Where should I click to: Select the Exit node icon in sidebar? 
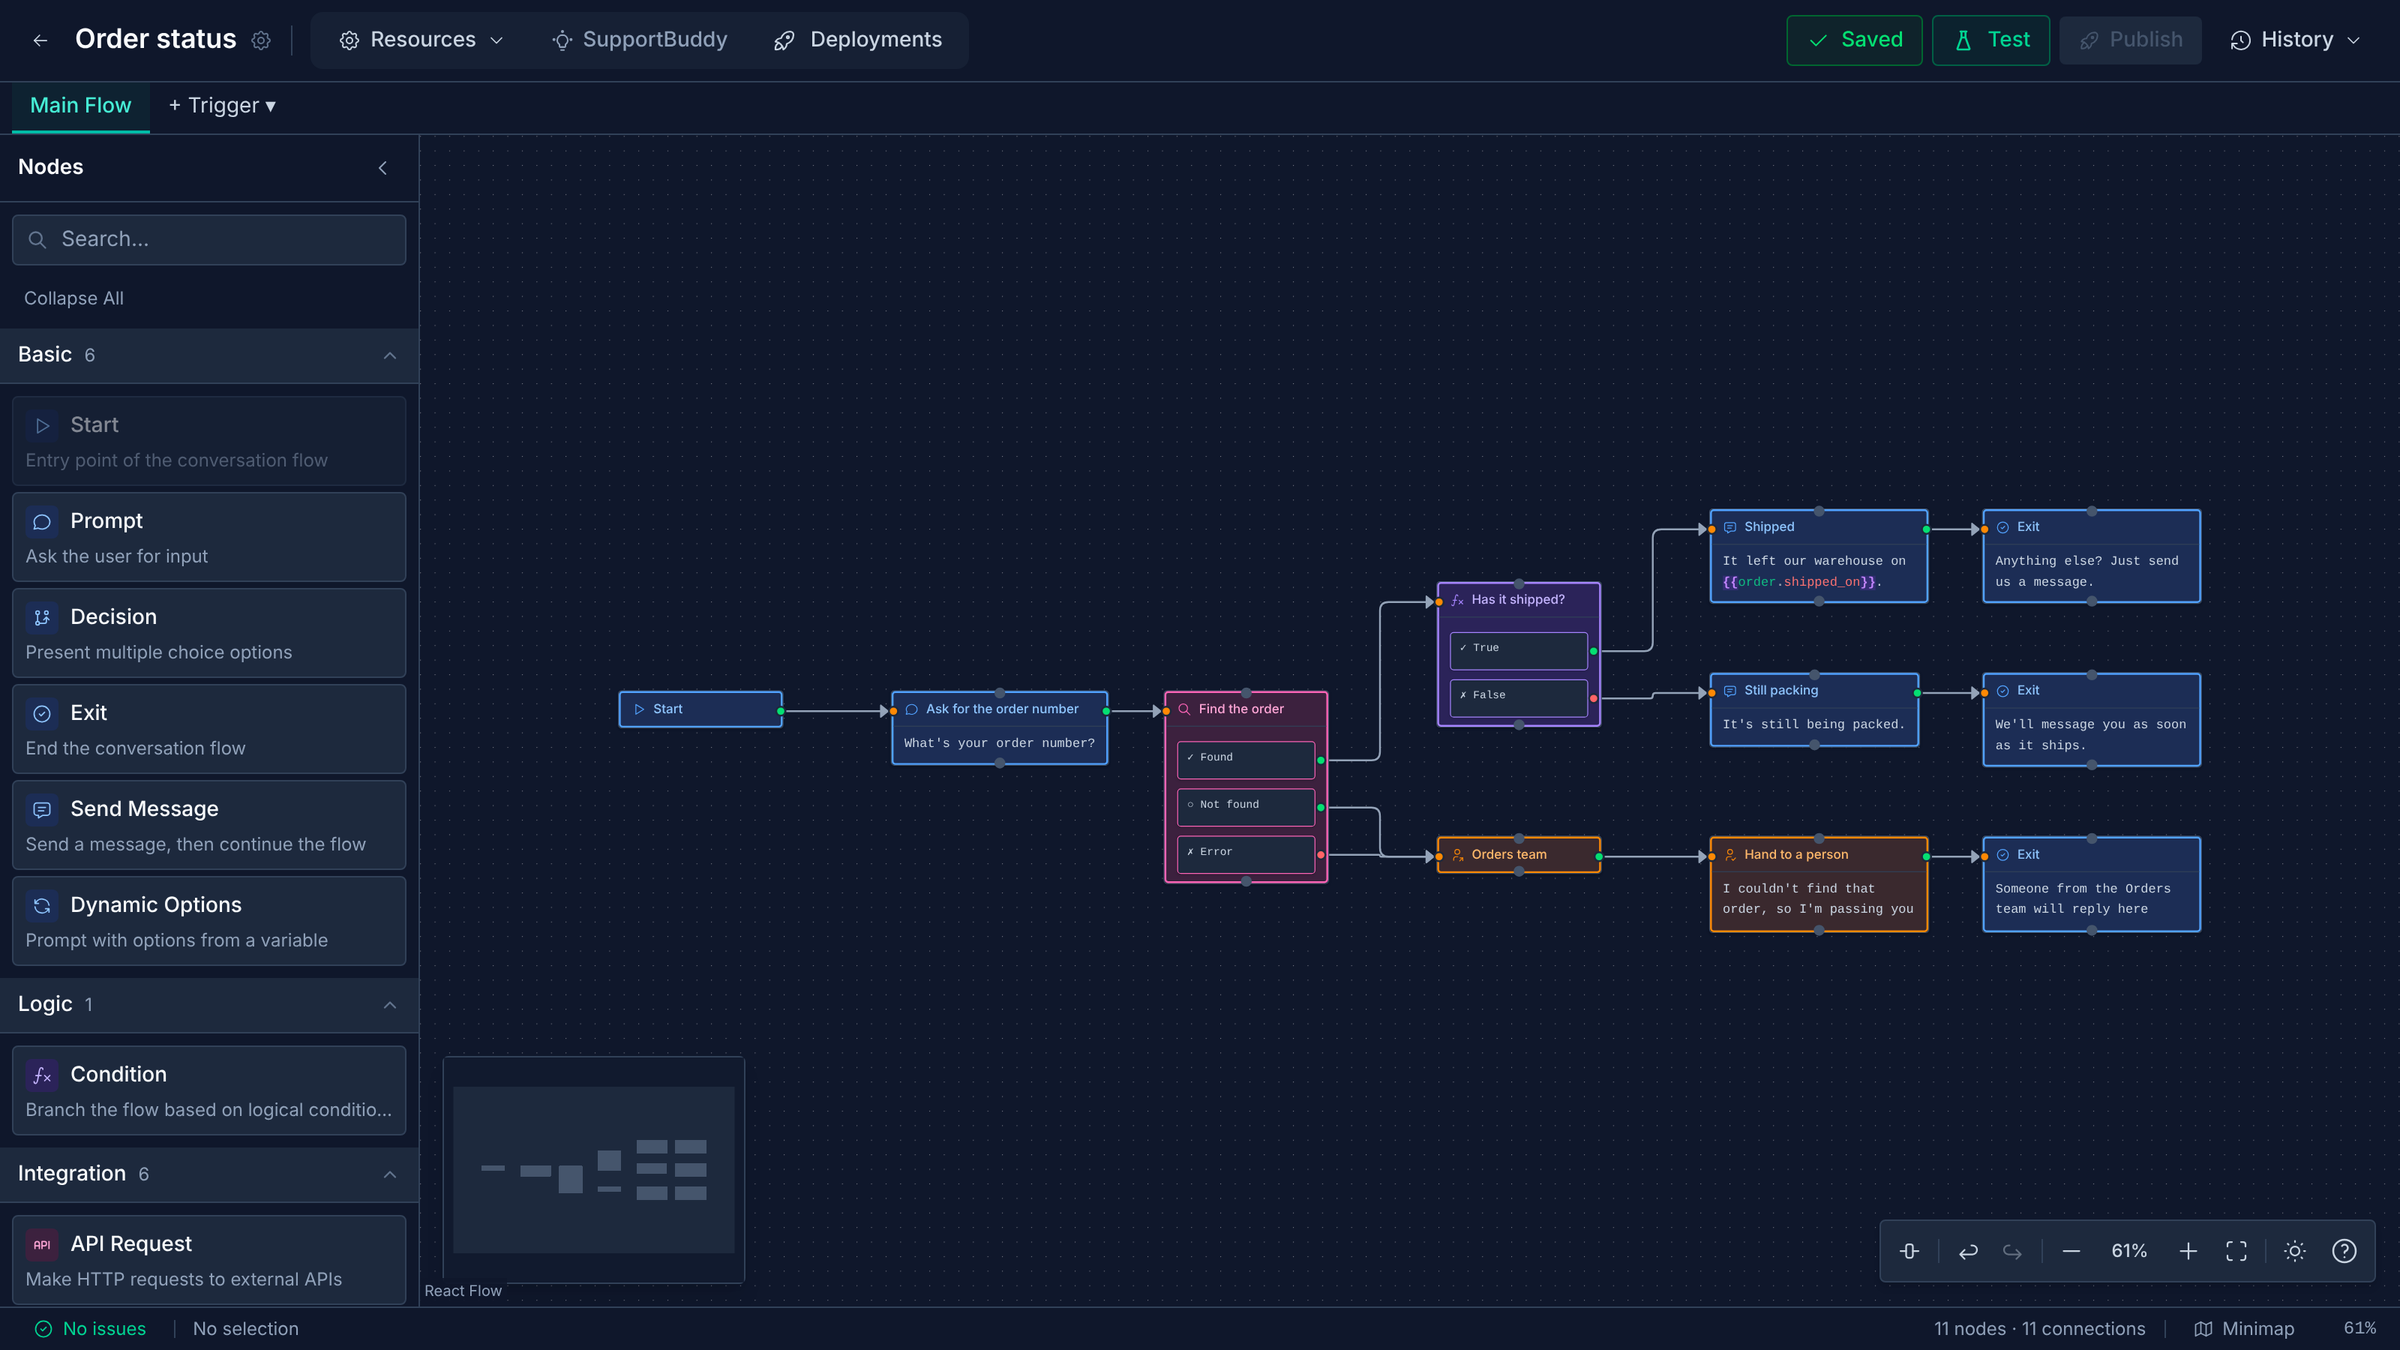42,714
